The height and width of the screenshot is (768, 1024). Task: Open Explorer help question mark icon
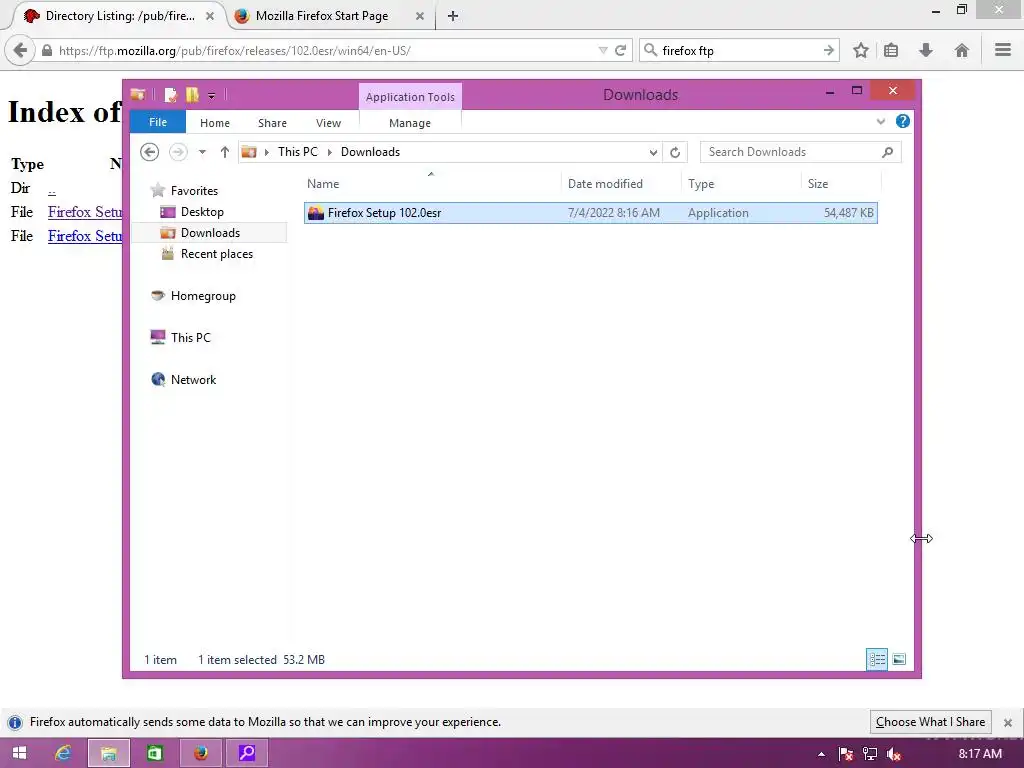(903, 121)
